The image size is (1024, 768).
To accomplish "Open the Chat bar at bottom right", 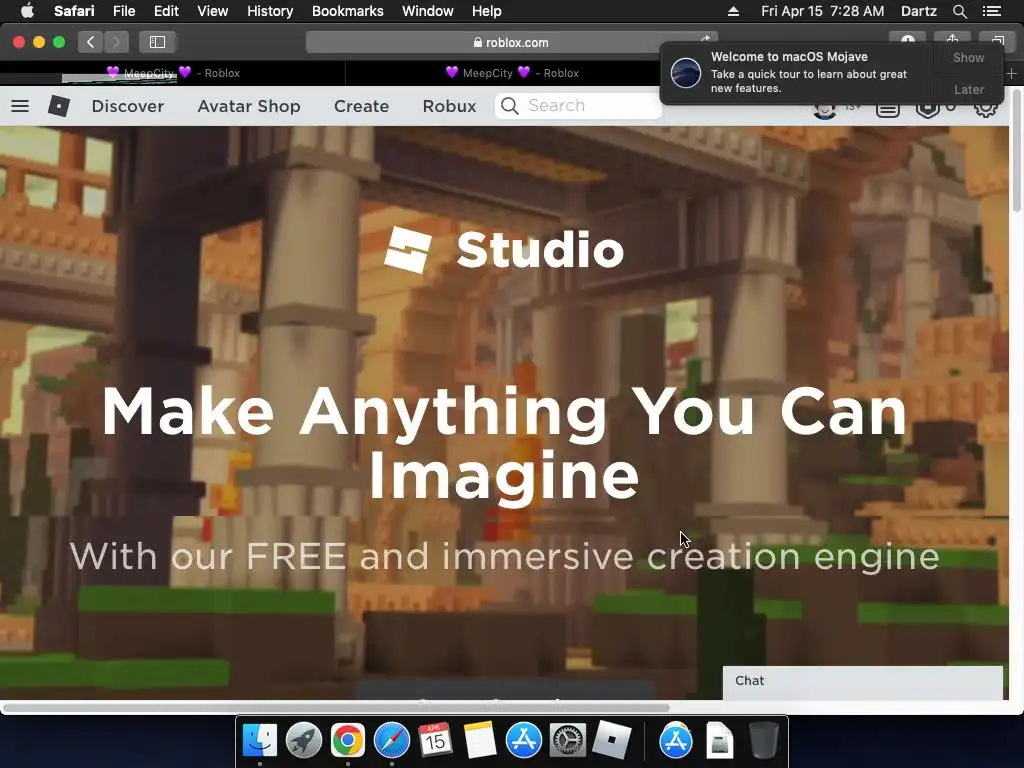I will (x=862, y=682).
